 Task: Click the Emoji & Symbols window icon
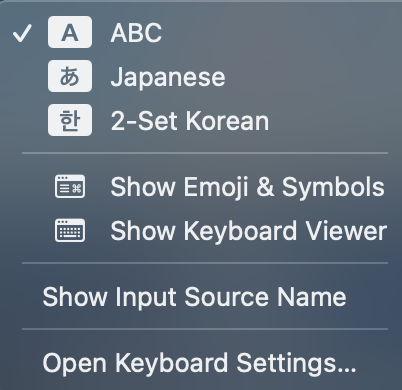[70, 186]
